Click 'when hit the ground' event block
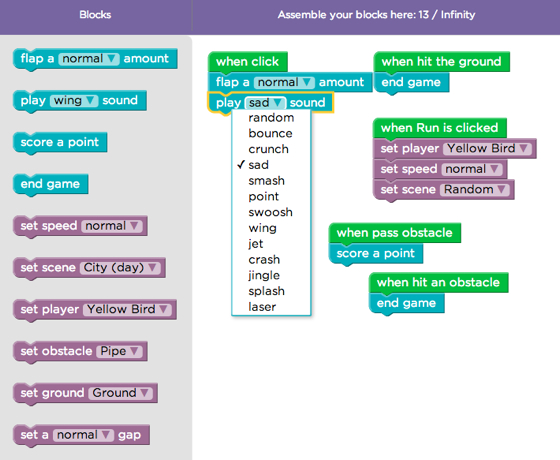 point(442,62)
